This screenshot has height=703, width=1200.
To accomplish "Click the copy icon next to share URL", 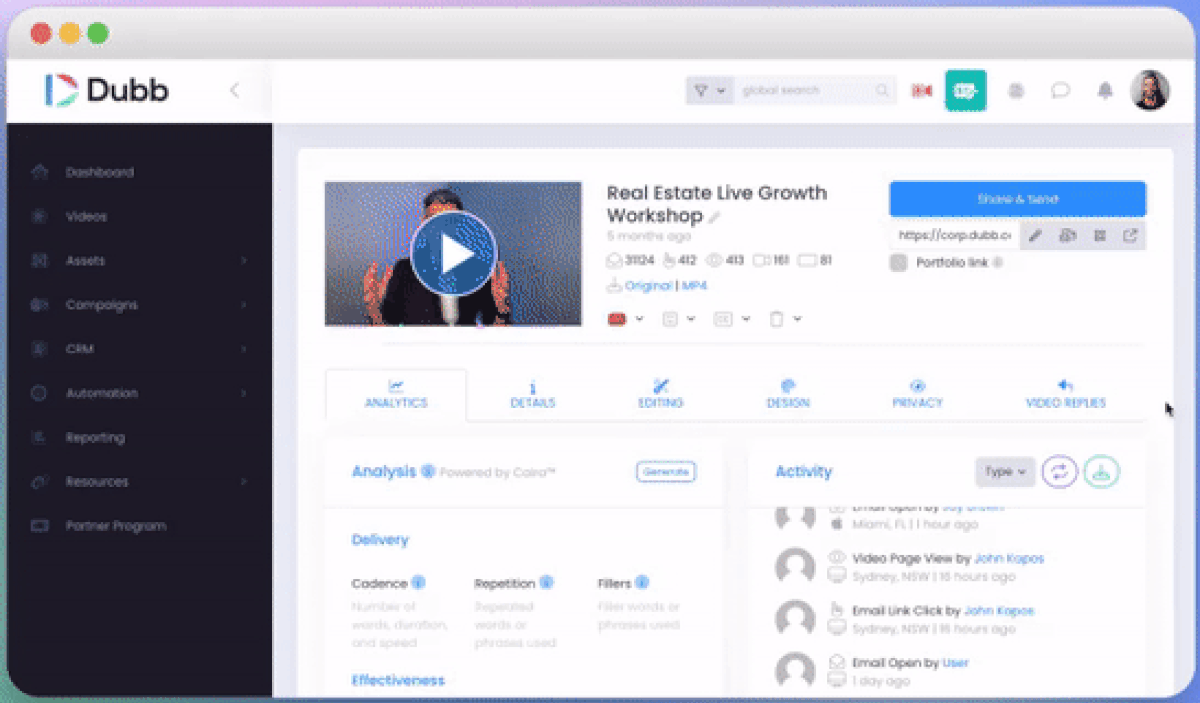I will (x=1067, y=236).
